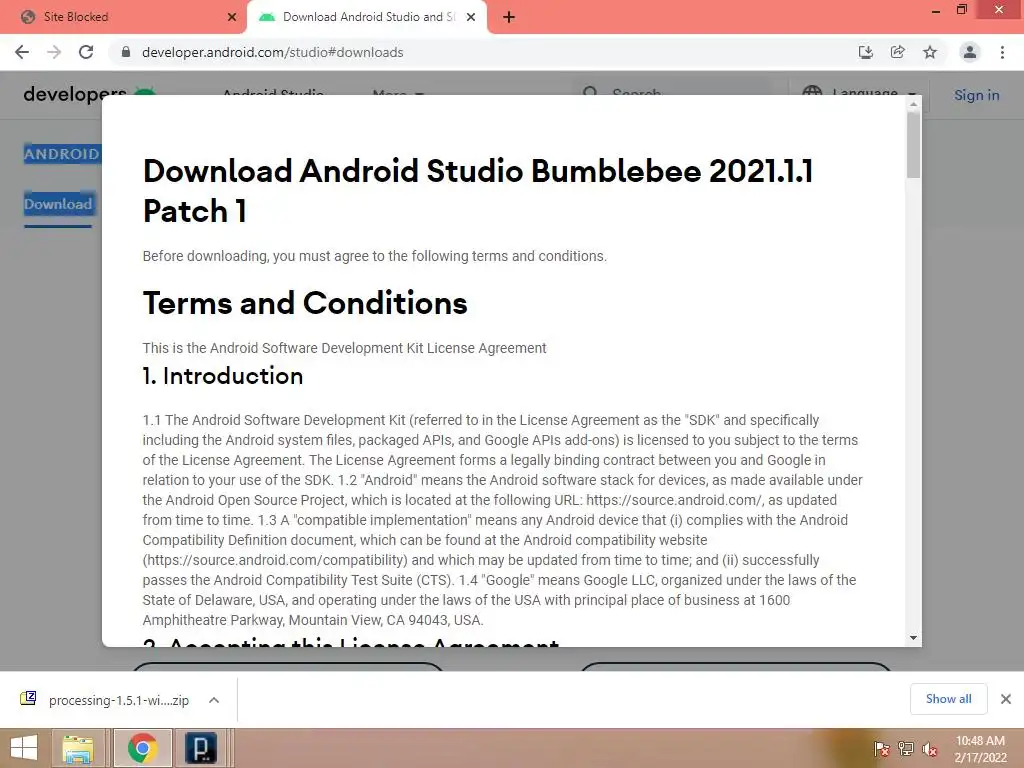Close the Site Blocked tab
This screenshot has height=768, width=1024.
point(232,17)
